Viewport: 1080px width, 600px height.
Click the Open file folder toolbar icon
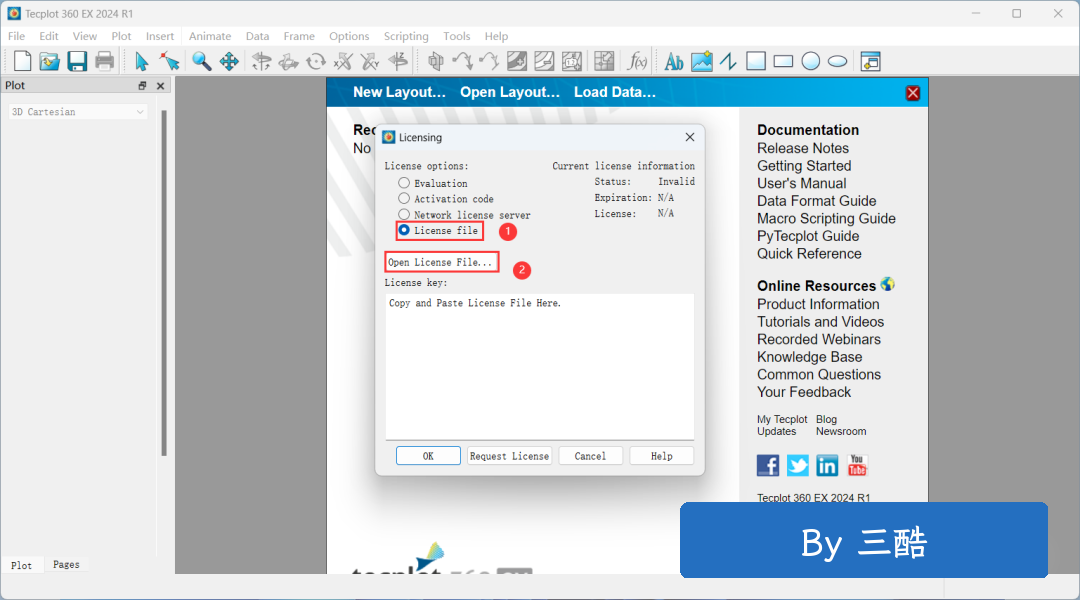[x=49, y=61]
